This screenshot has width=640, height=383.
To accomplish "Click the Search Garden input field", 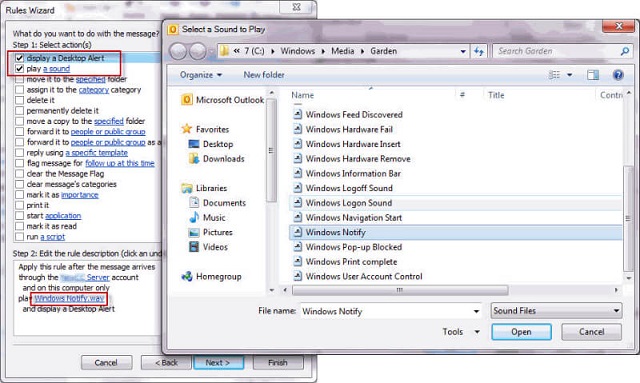I will (x=557, y=51).
